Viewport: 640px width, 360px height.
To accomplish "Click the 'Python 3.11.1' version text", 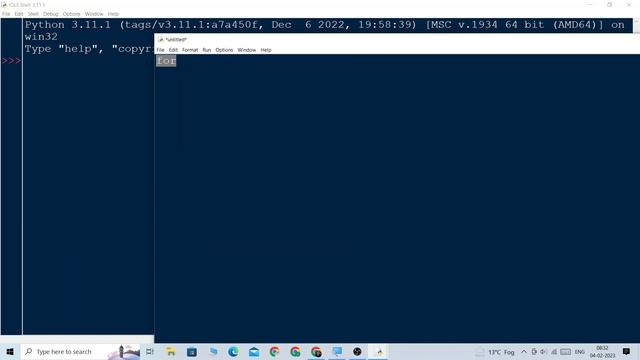I will [x=68, y=25].
